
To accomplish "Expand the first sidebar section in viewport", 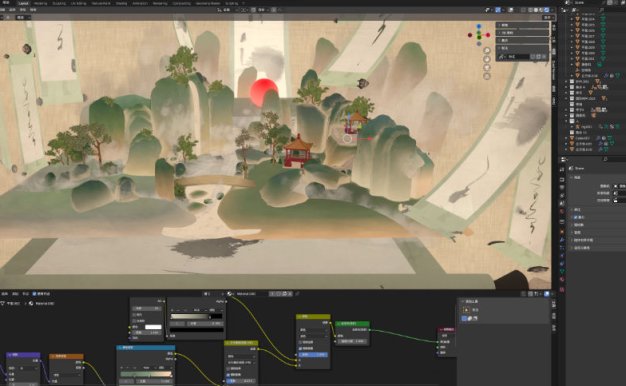I will tap(522, 25).
